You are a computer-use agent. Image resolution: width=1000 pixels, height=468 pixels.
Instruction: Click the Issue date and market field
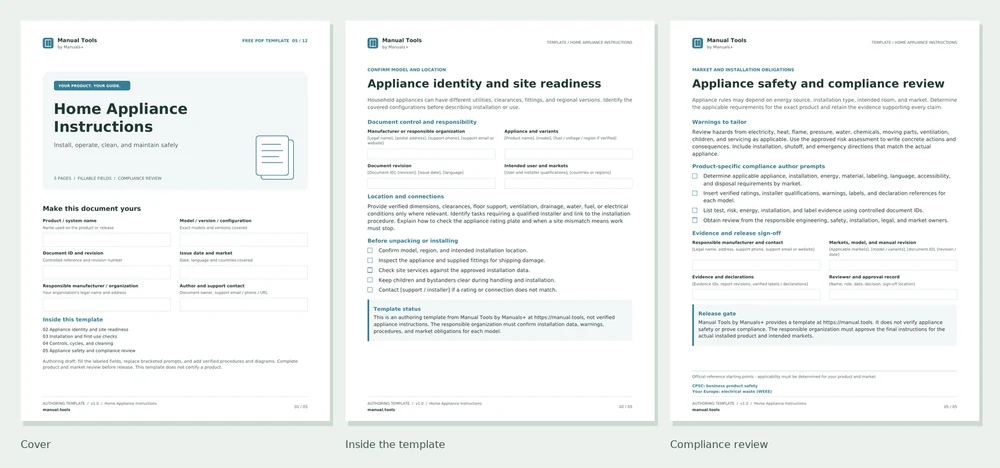(x=244, y=272)
